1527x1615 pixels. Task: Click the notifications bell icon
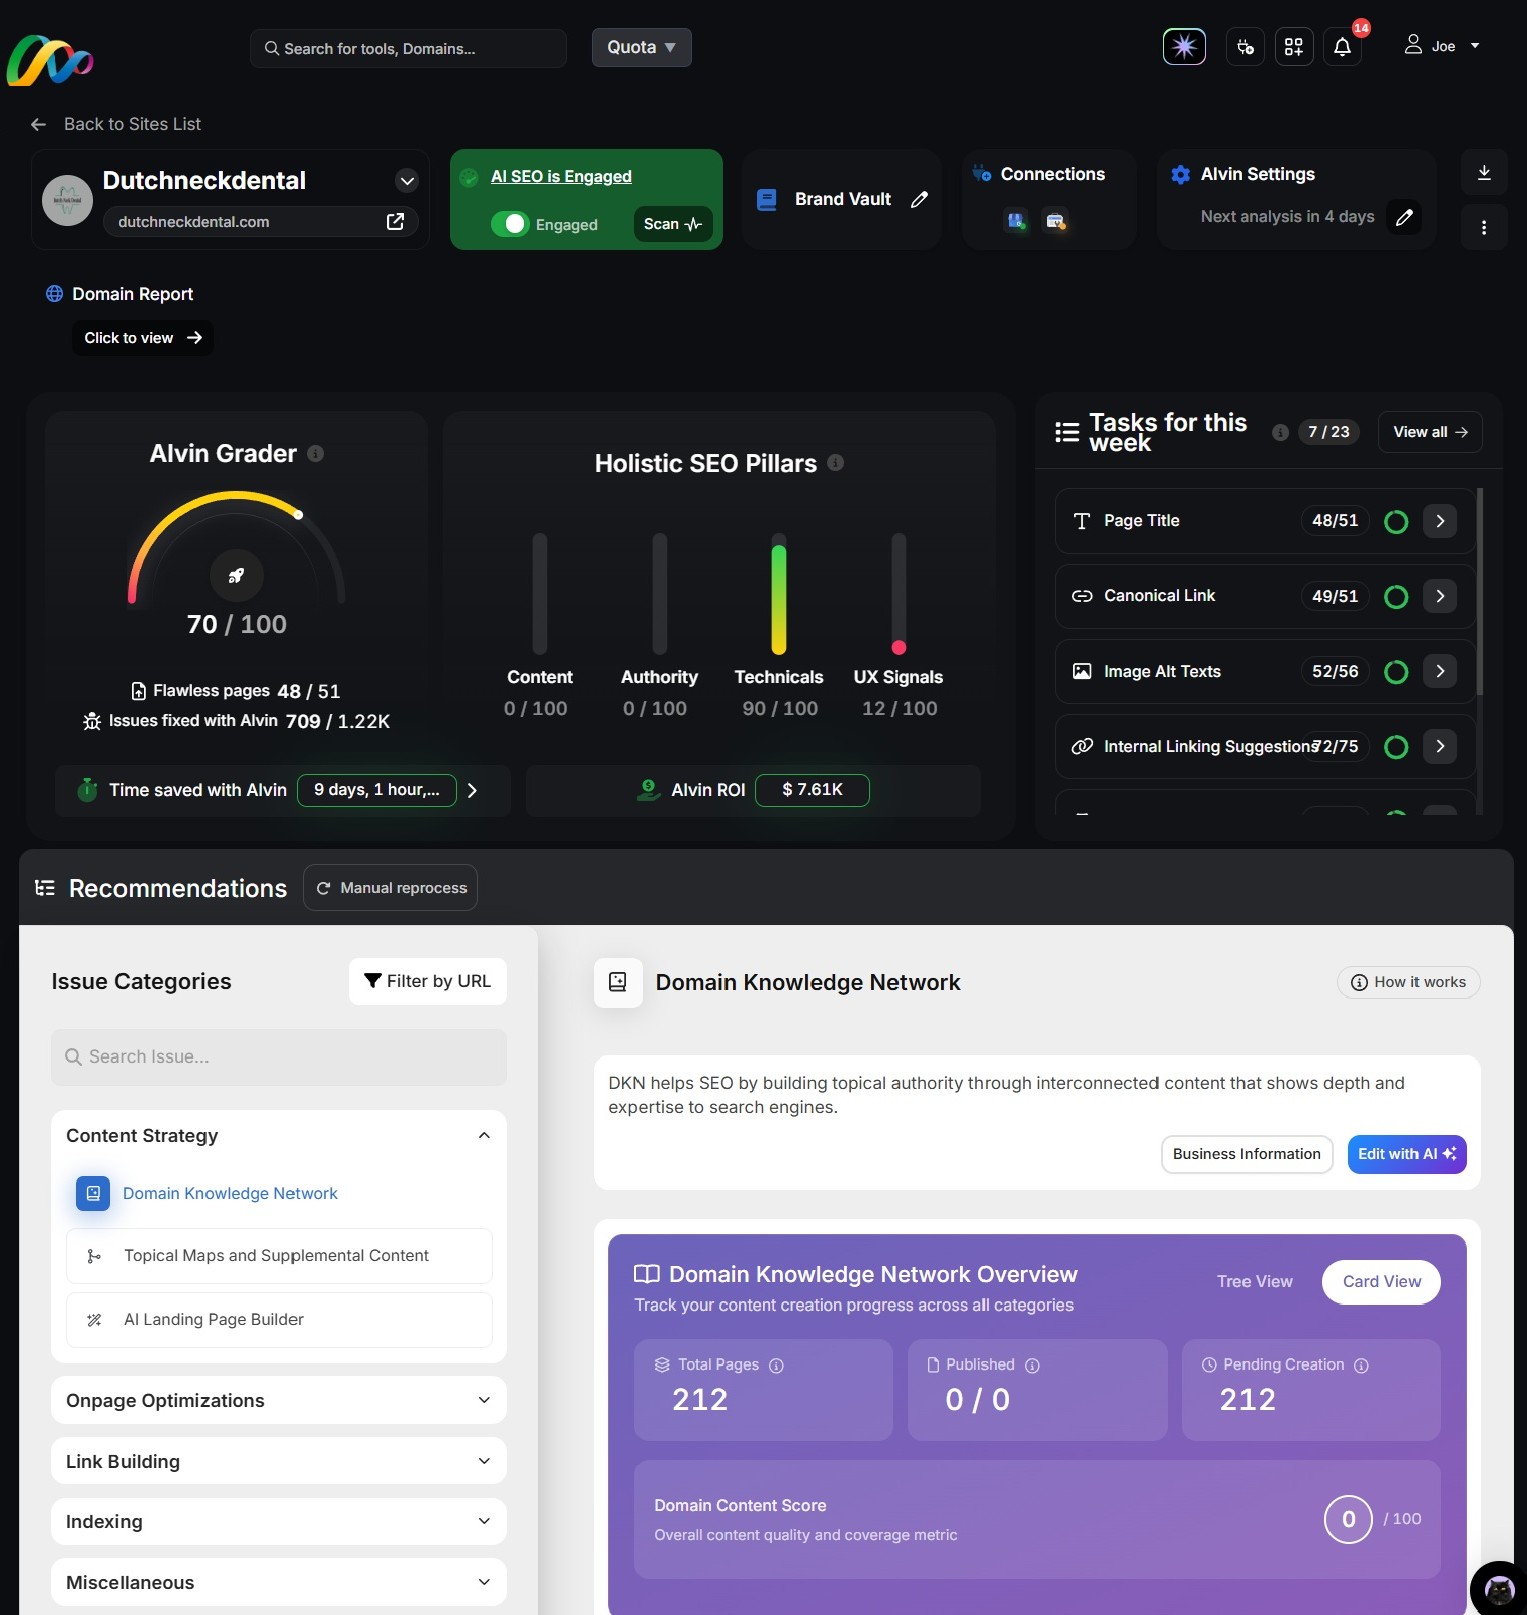pyautogui.click(x=1342, y=47)
